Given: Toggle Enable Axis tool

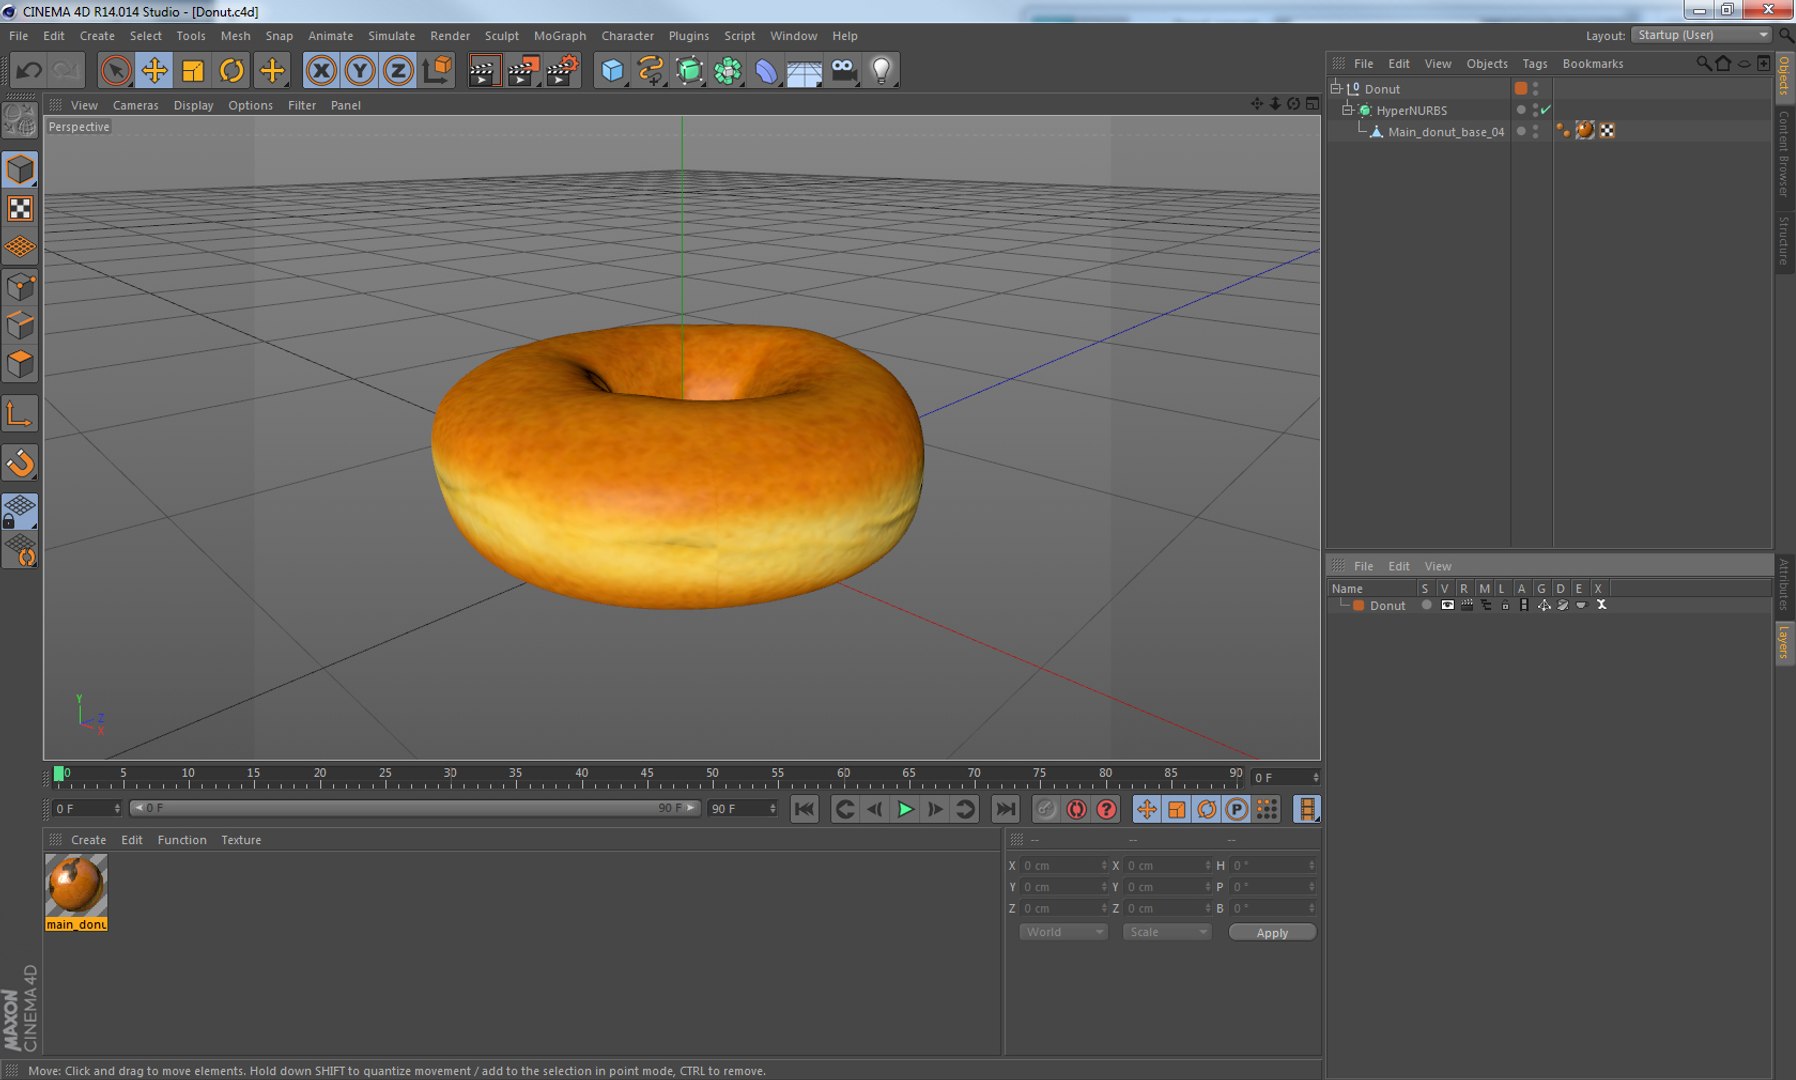Looking at the screenshot, I should (20, 414).
